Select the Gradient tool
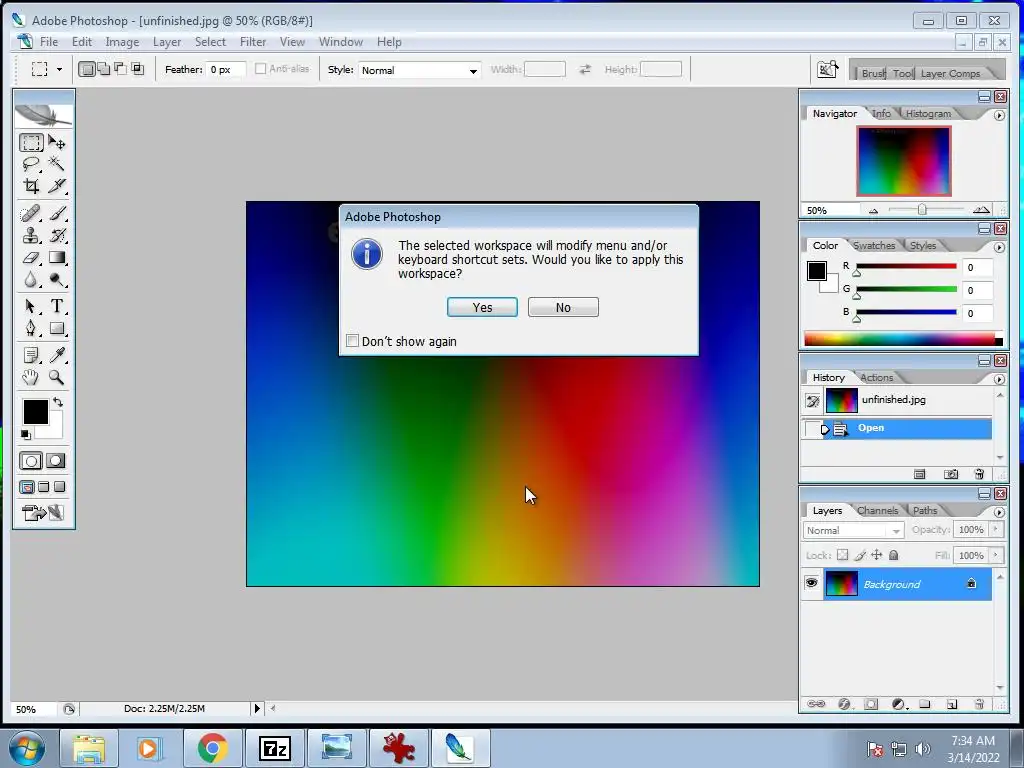Viewport: 1024px width, 768px height. [x=57, y=258]
